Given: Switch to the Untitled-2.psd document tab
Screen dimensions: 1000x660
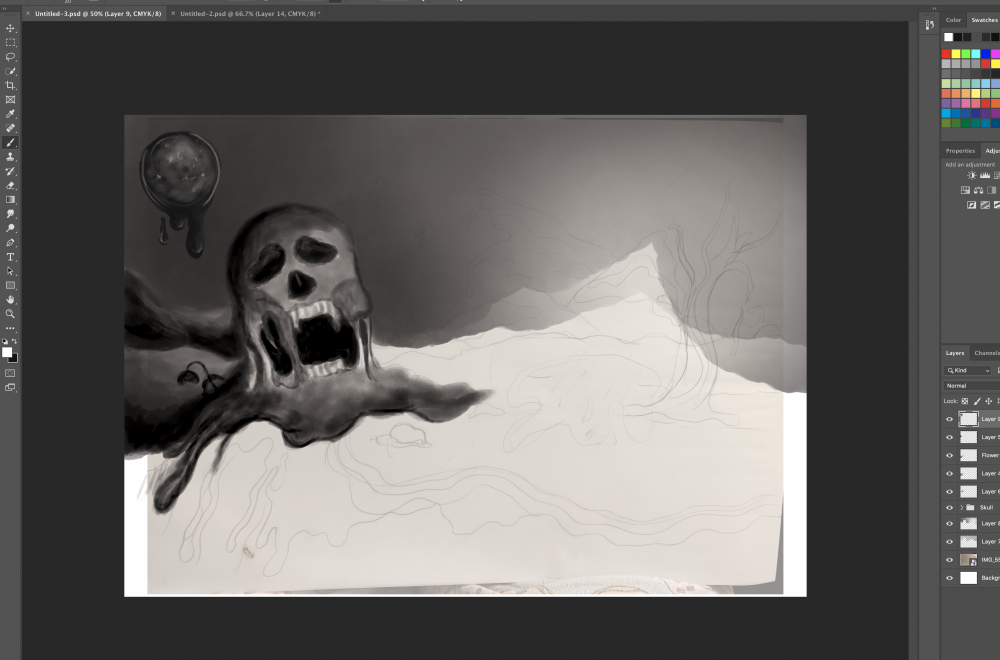Looking at the screenshot, I should pos(248,14).
